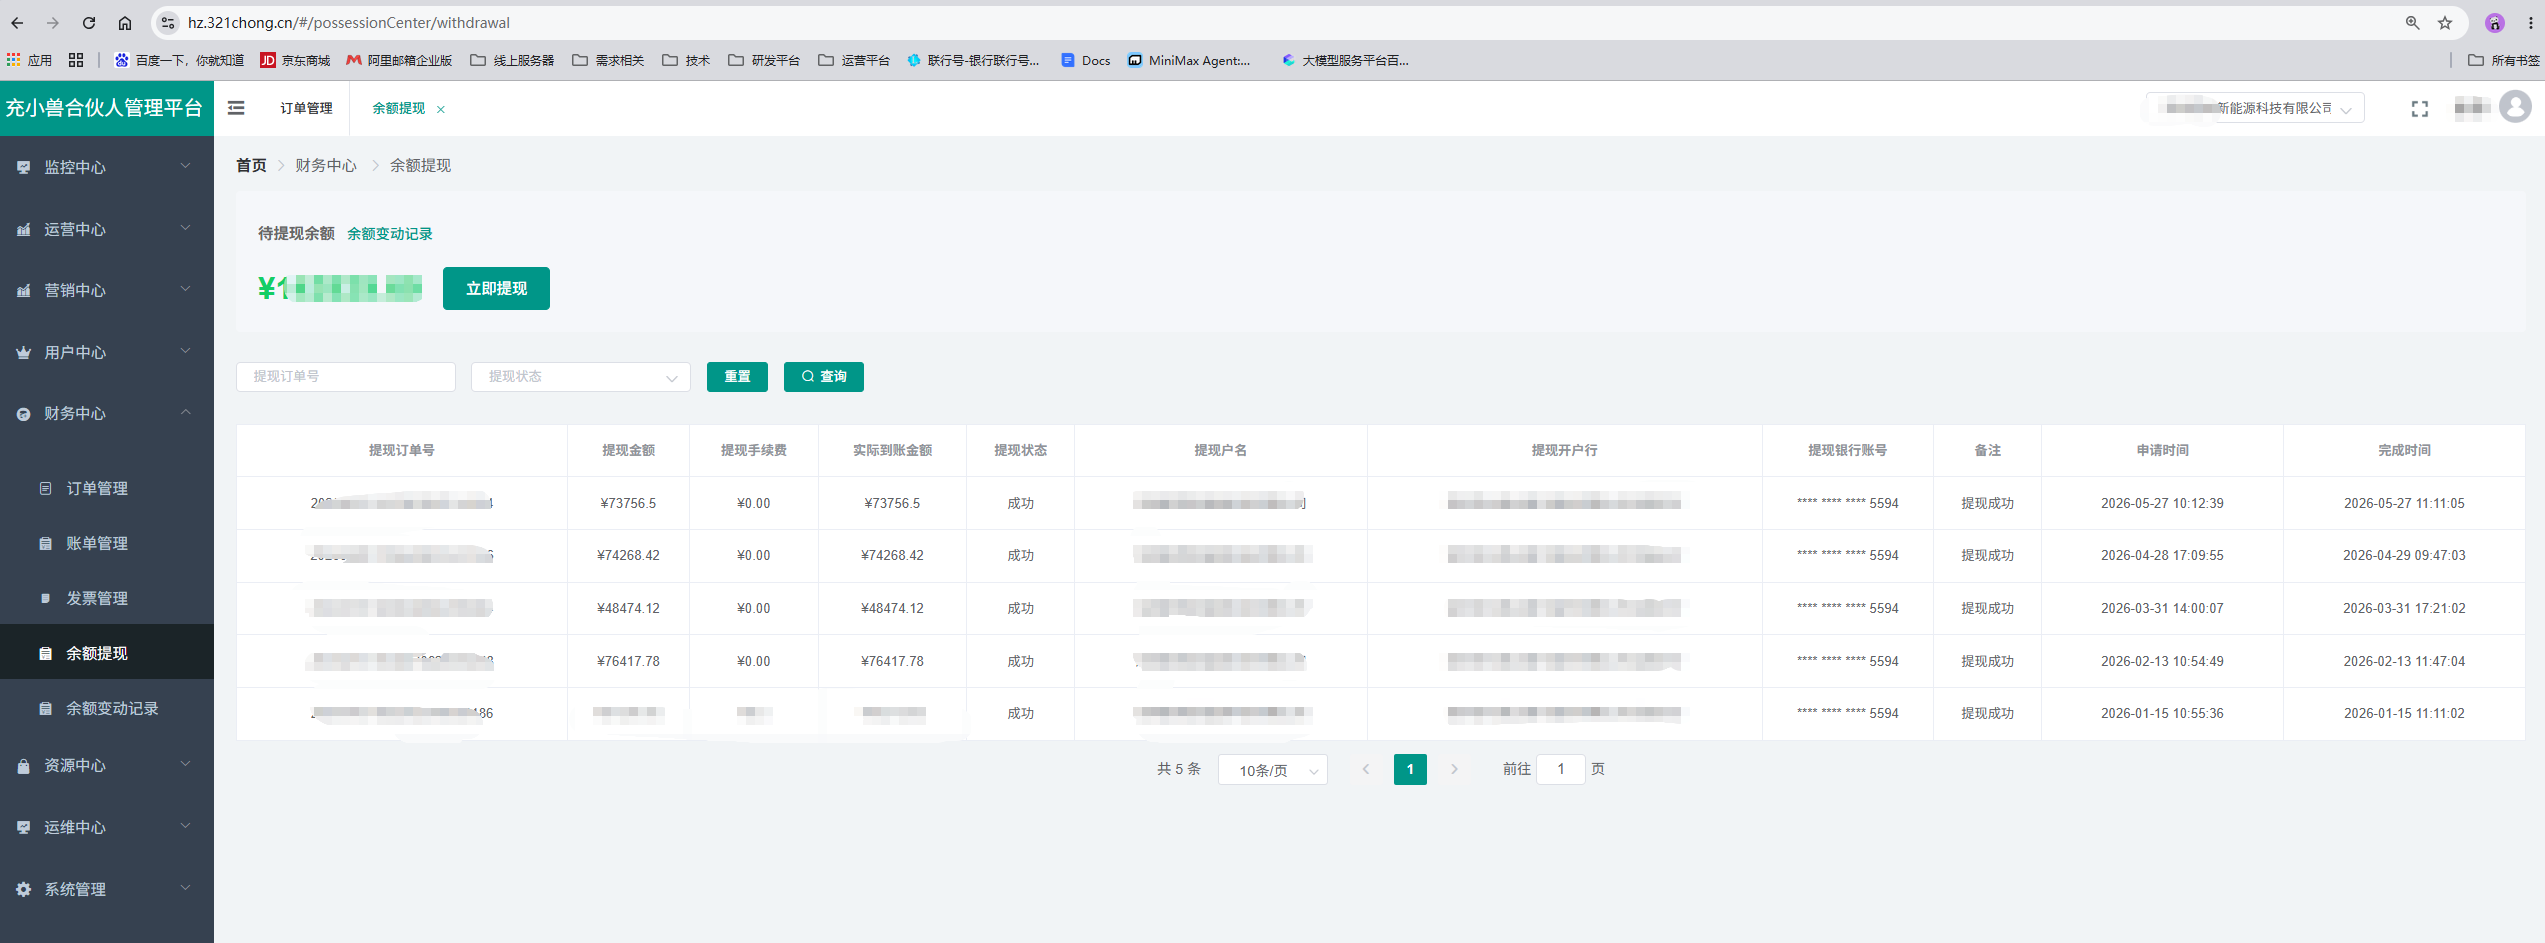Open 账单管理 in the sidebar
Image resolution: width=2545 pixels, height=943 pixels.
coord(107,543)
